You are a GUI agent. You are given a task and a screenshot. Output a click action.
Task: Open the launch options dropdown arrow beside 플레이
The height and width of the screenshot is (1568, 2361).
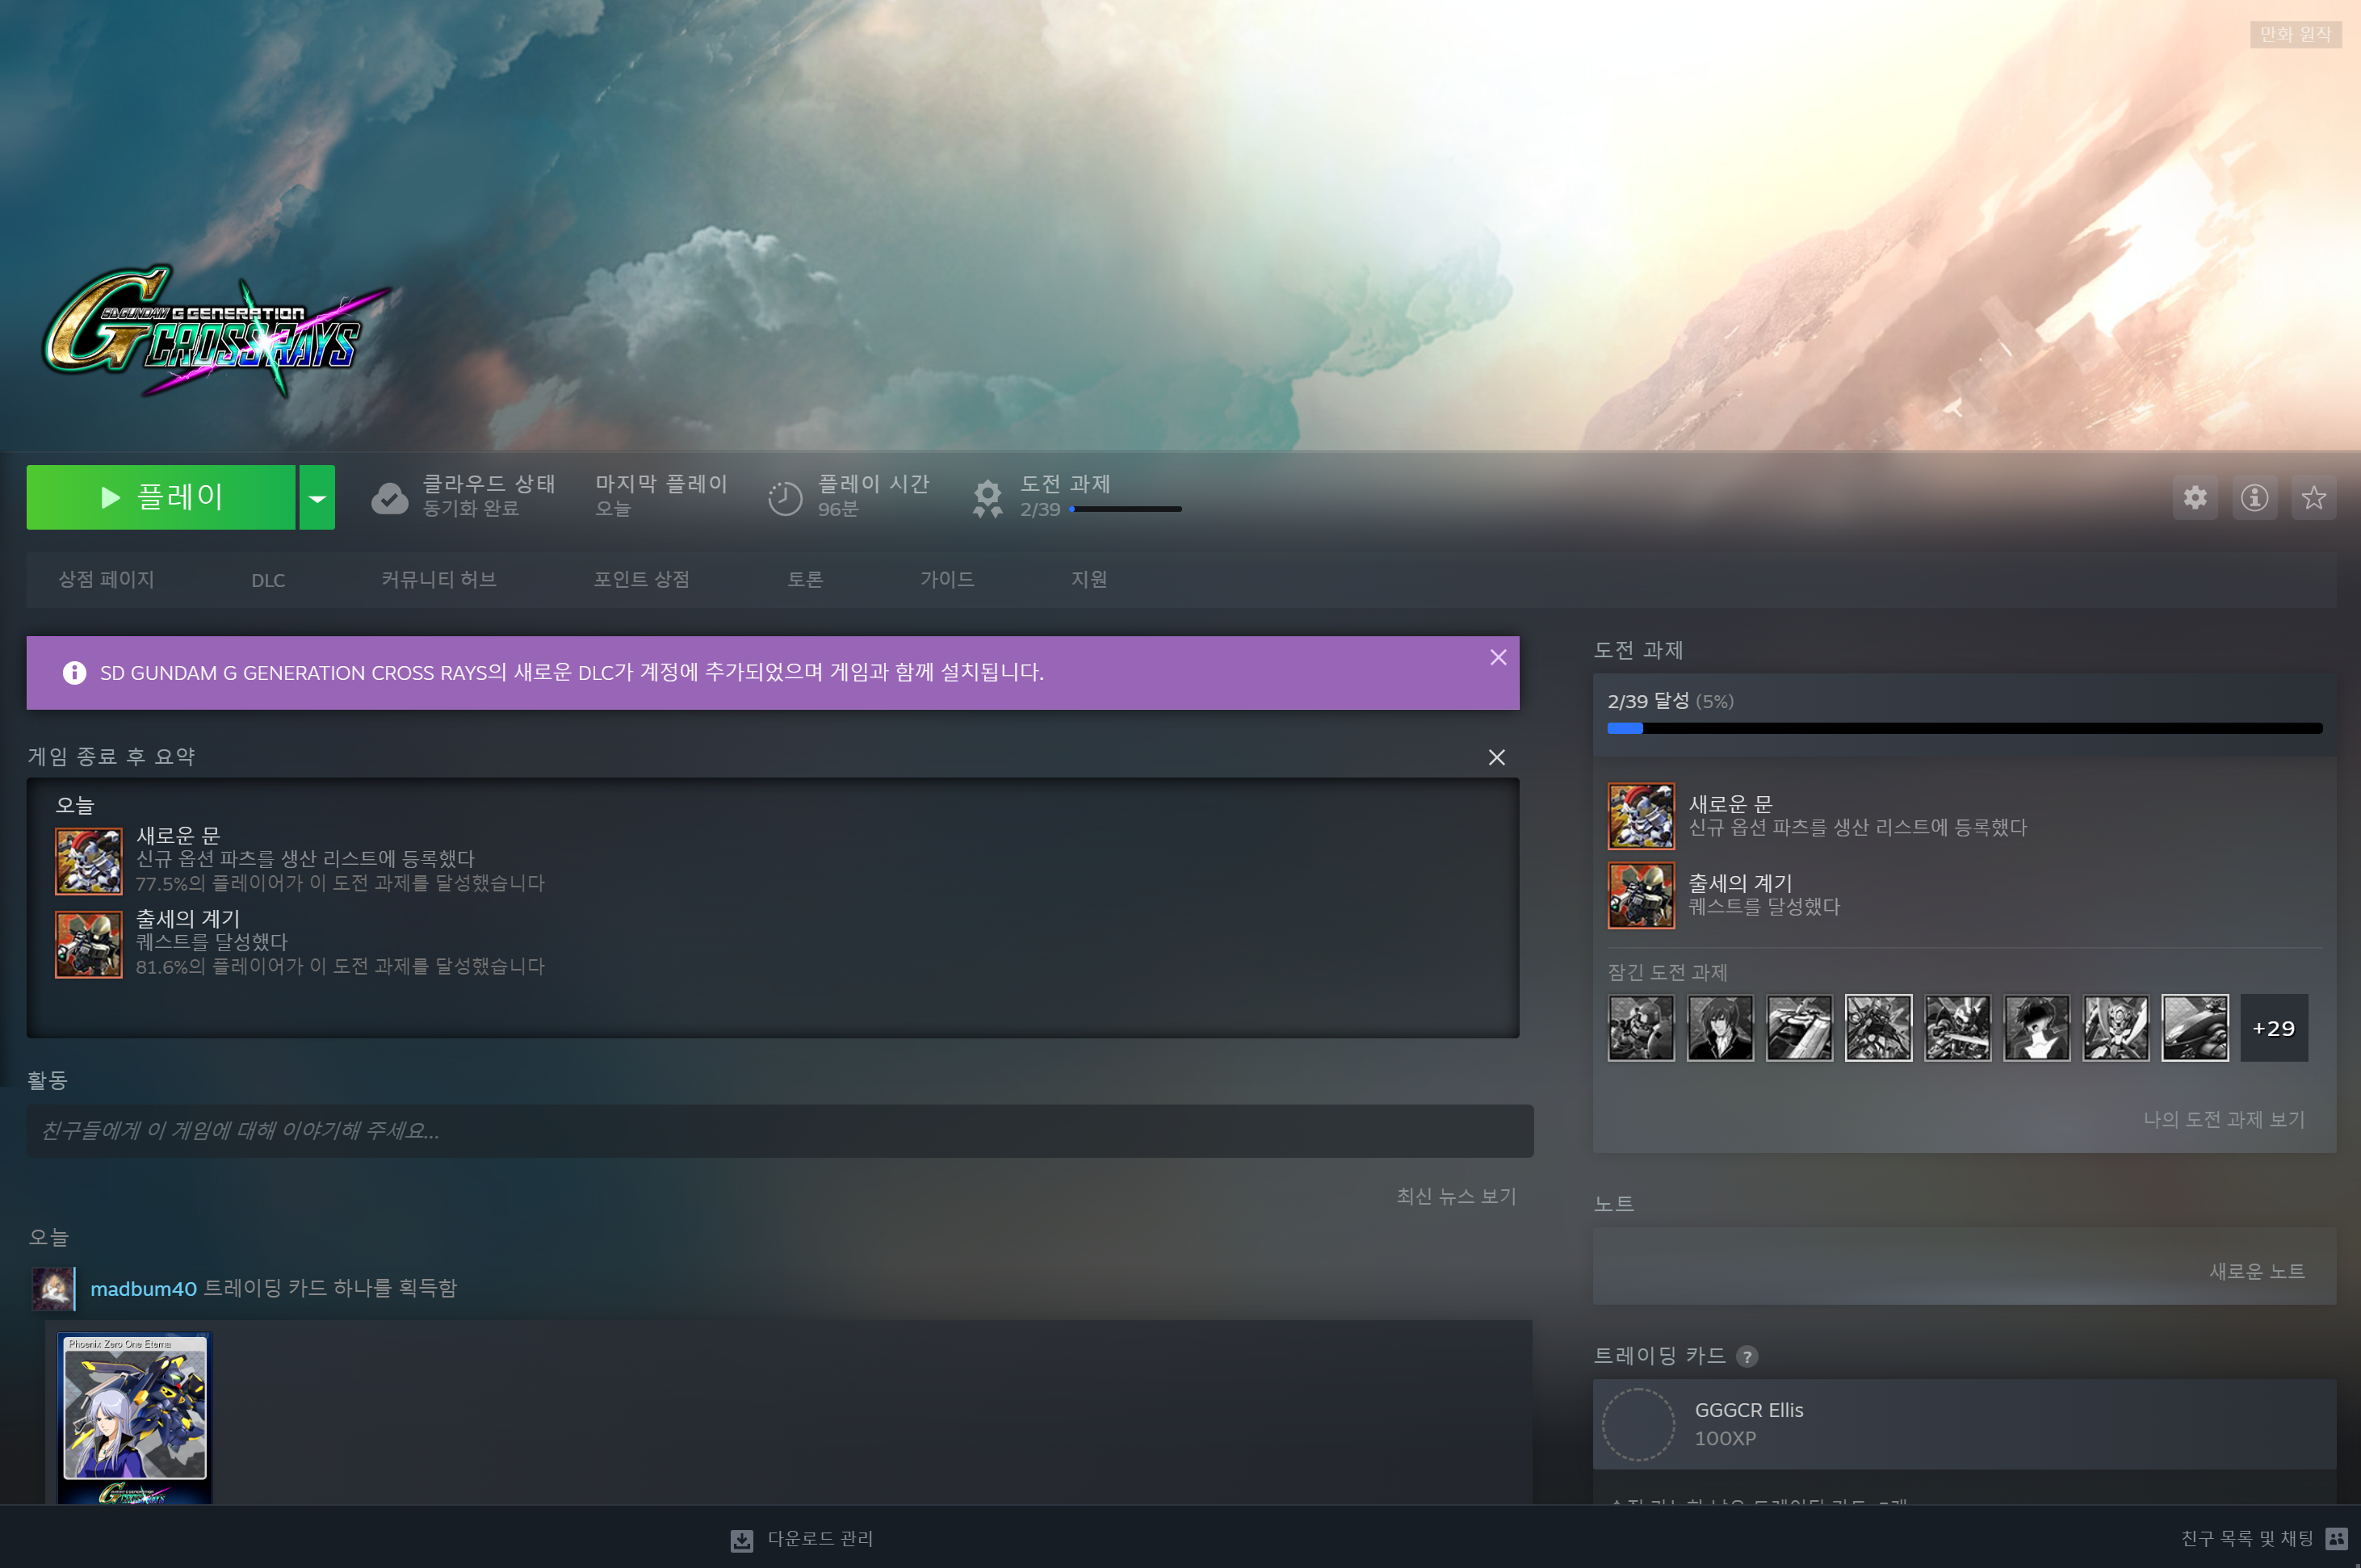click(317, 497)
